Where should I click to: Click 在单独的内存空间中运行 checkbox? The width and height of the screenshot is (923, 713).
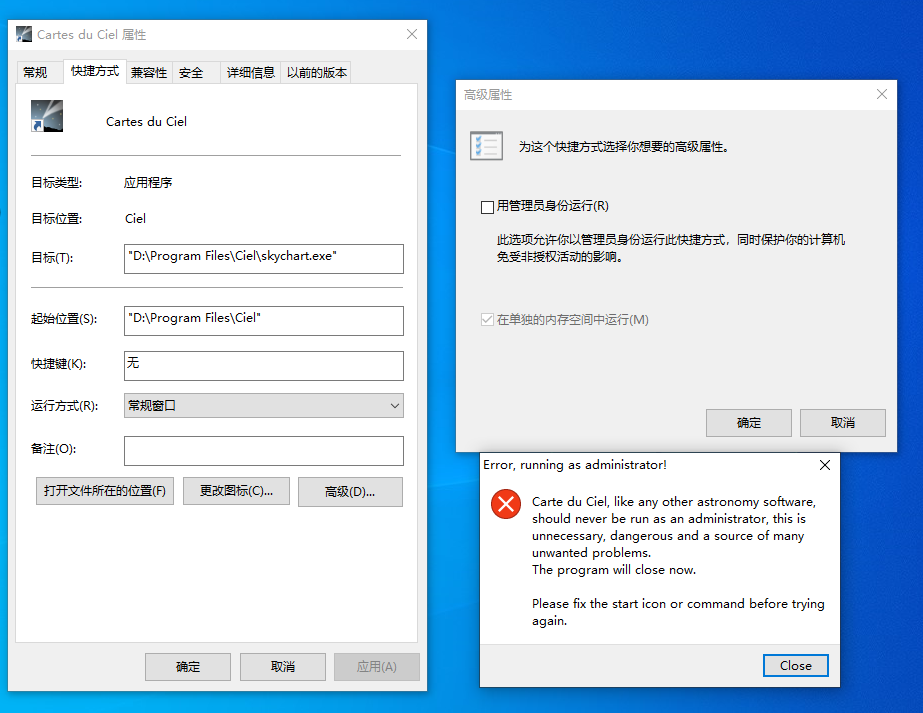(488, 320)
